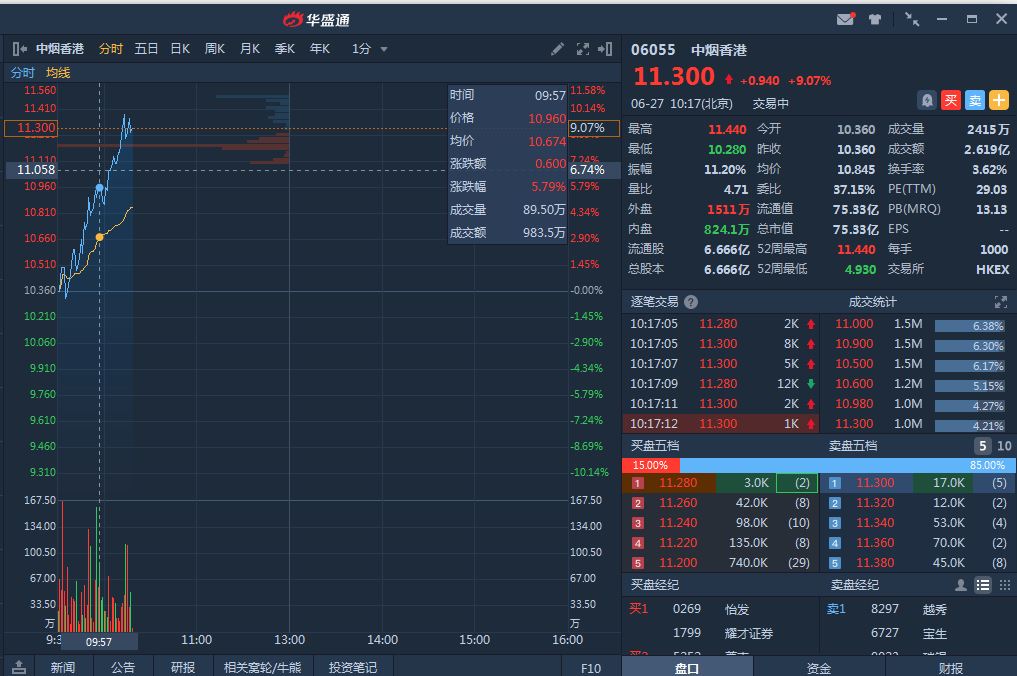Select the 10:17:09 trade of 12K
1017x676 pixels.
tap(720, 383)
